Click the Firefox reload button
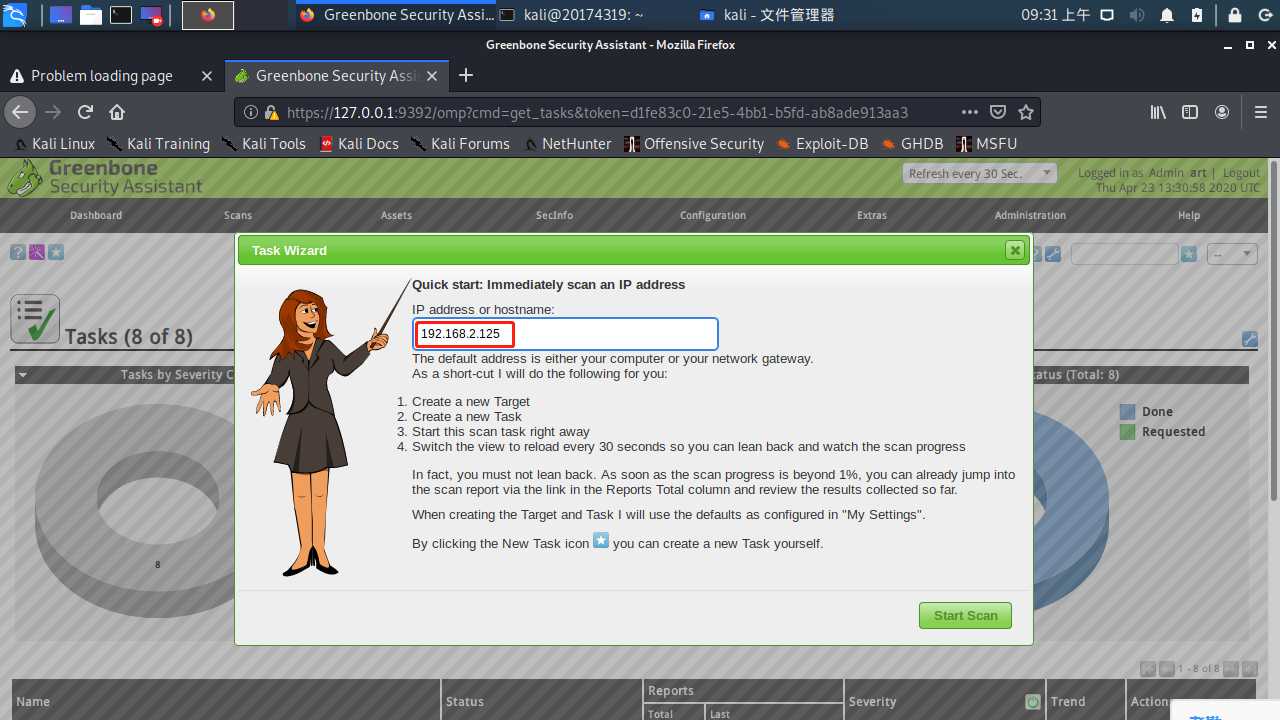This screenshot has width=1280, height=720. [86, 112]
